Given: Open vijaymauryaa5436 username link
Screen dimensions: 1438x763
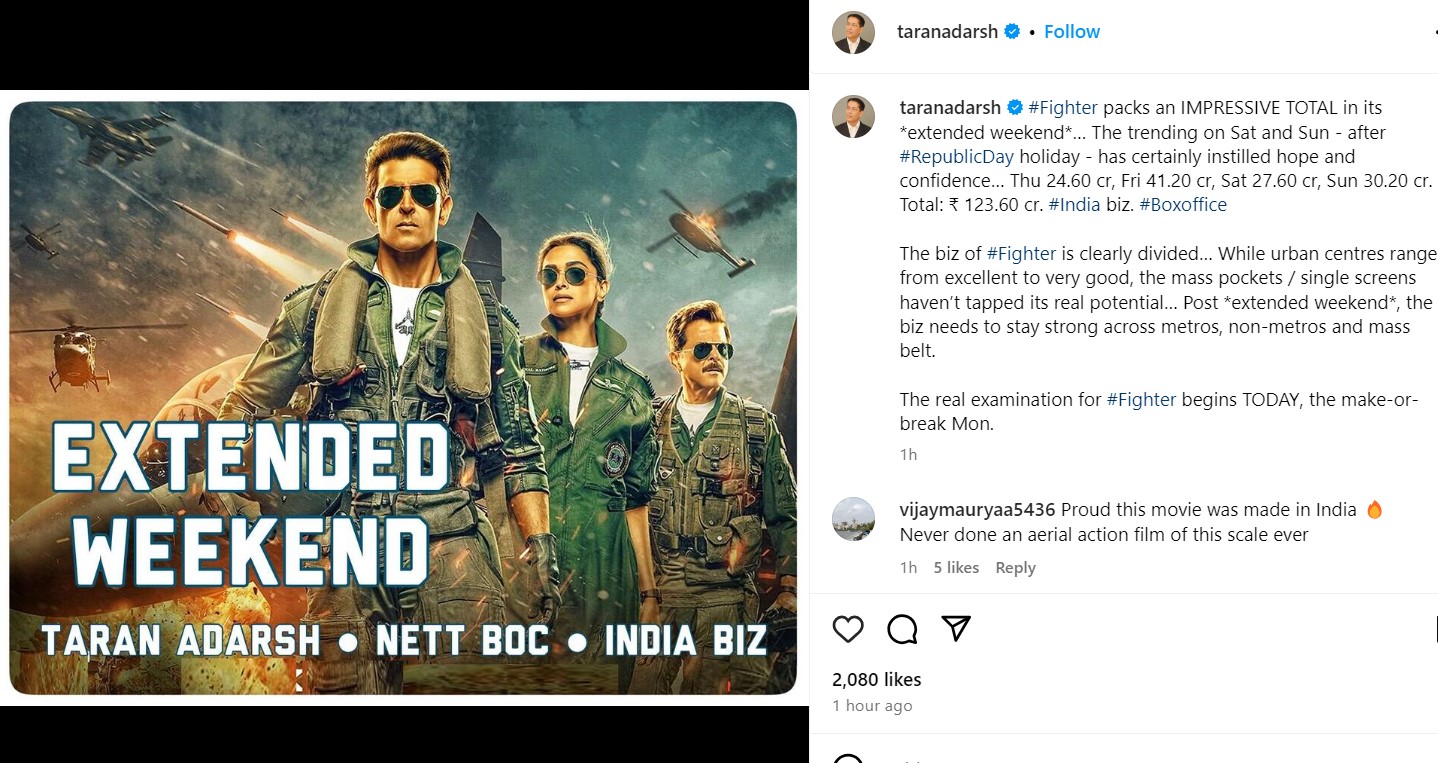Looking at the screenshot, I should click(x=977, y=510).
